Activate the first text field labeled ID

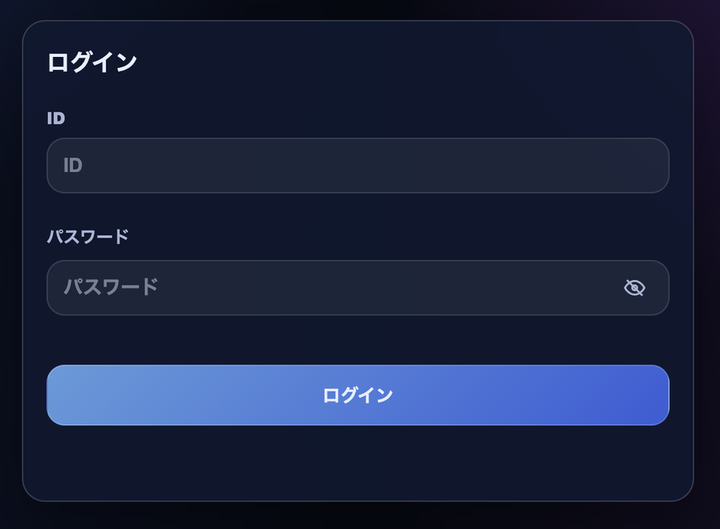[x=357, y=165]
